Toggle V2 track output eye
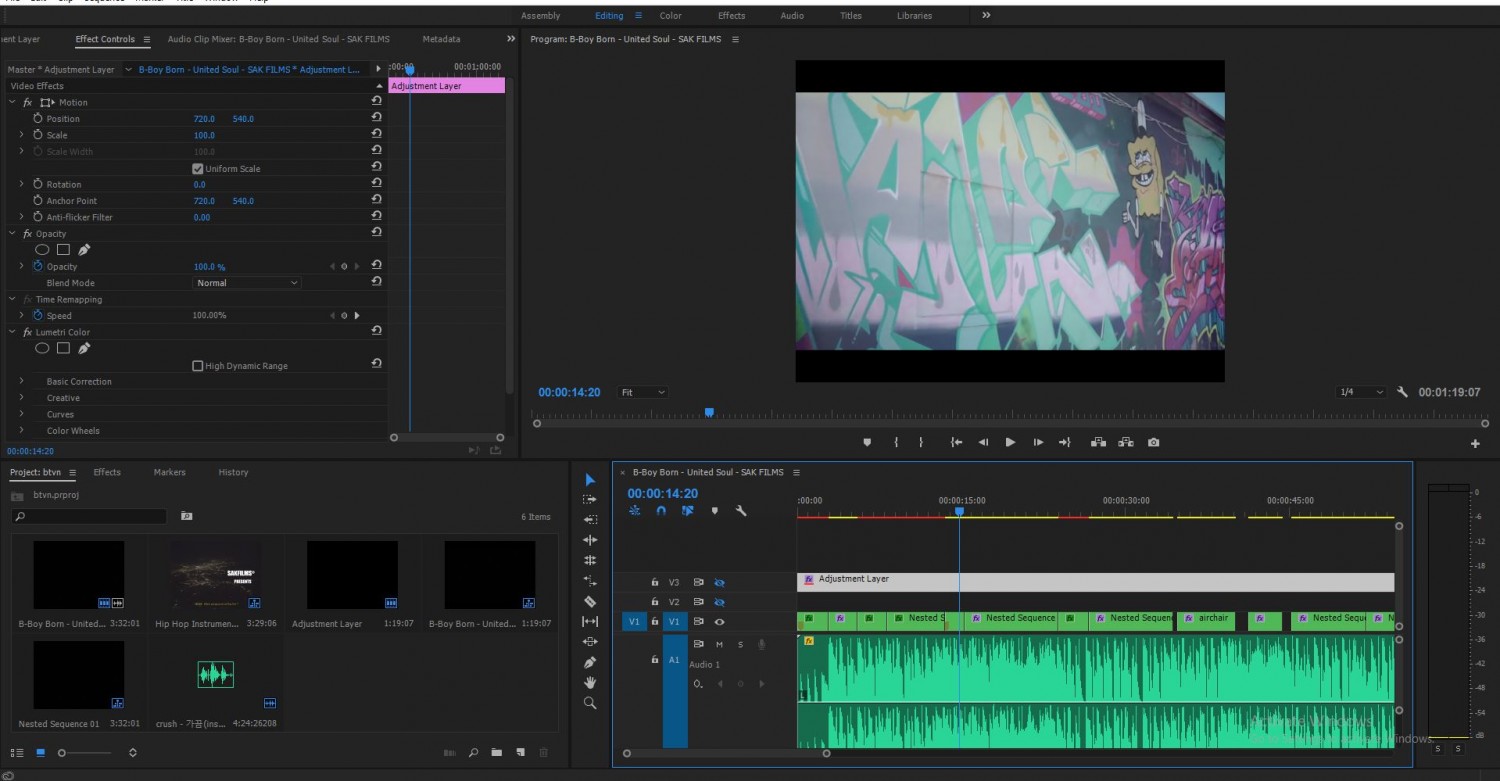This screenshot has height=781, width=1500. tap(719, 602)
